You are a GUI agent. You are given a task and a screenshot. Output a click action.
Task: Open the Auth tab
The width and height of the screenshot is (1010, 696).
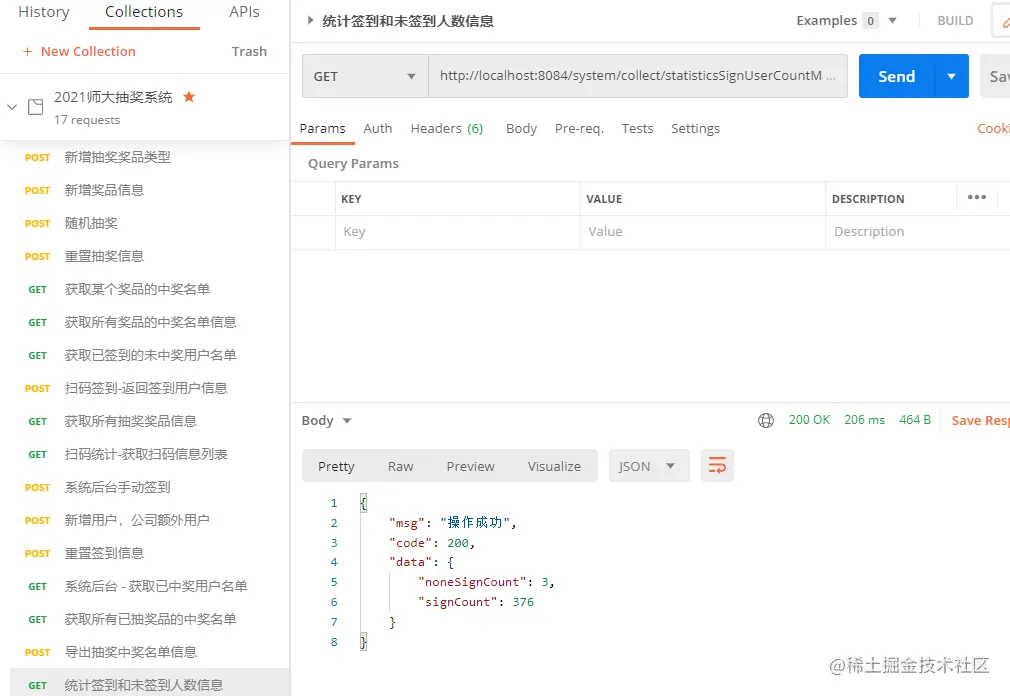377,128
